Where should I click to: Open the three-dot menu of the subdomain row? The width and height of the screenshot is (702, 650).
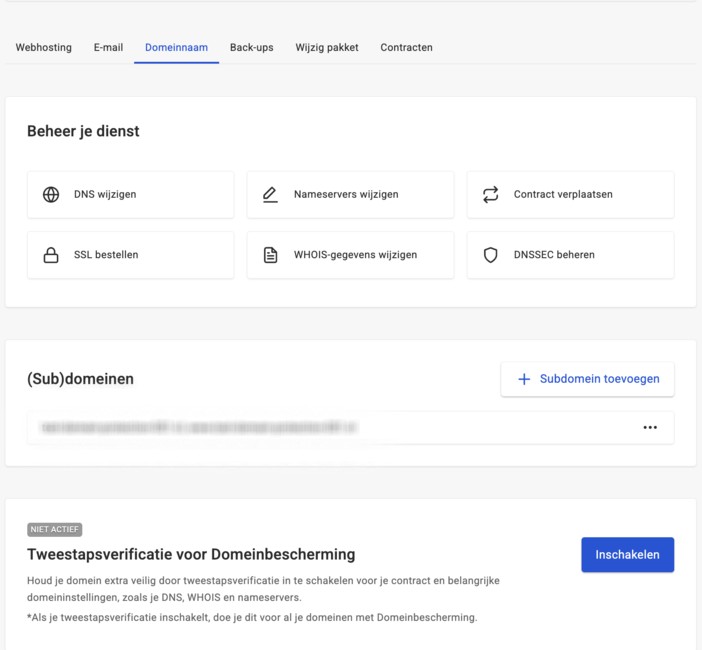650,428
